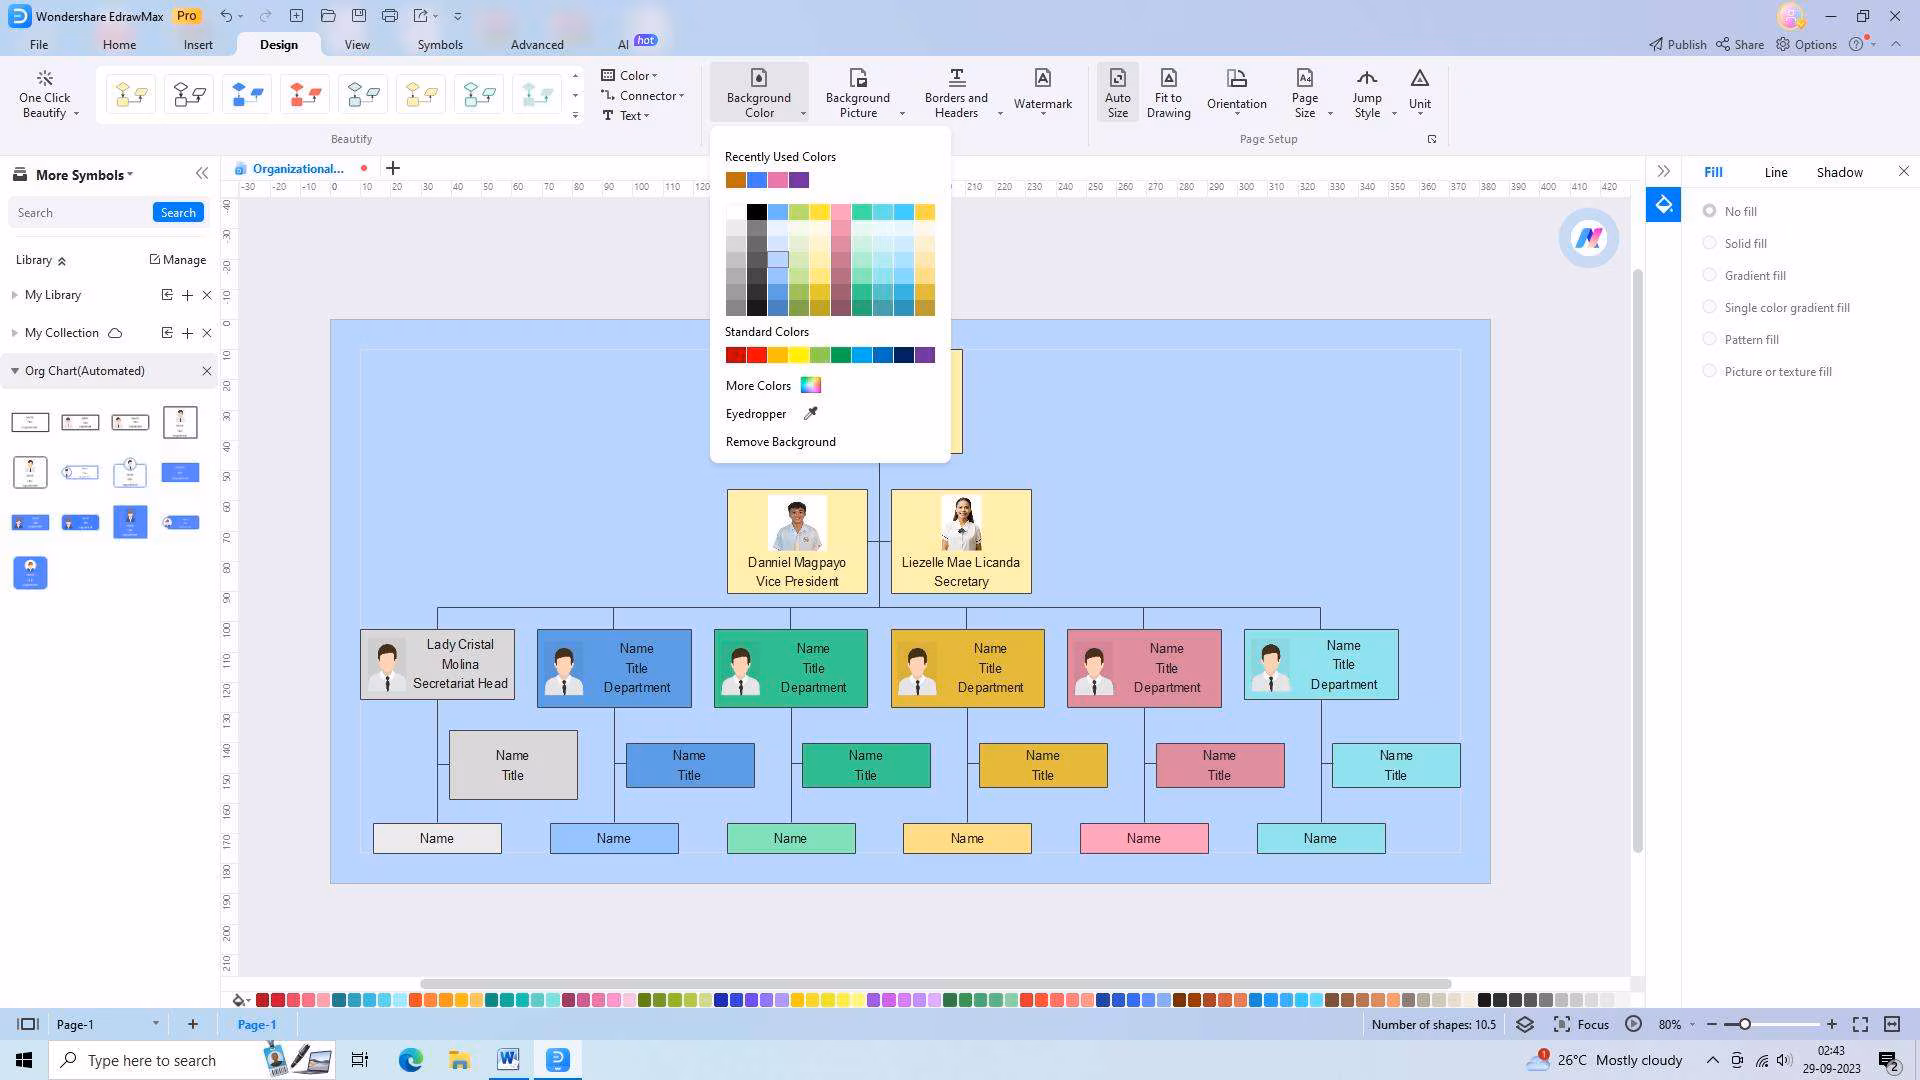Click Remove Background option
Viewport: 1920px width, 1080px height.
tap(780, 442)
